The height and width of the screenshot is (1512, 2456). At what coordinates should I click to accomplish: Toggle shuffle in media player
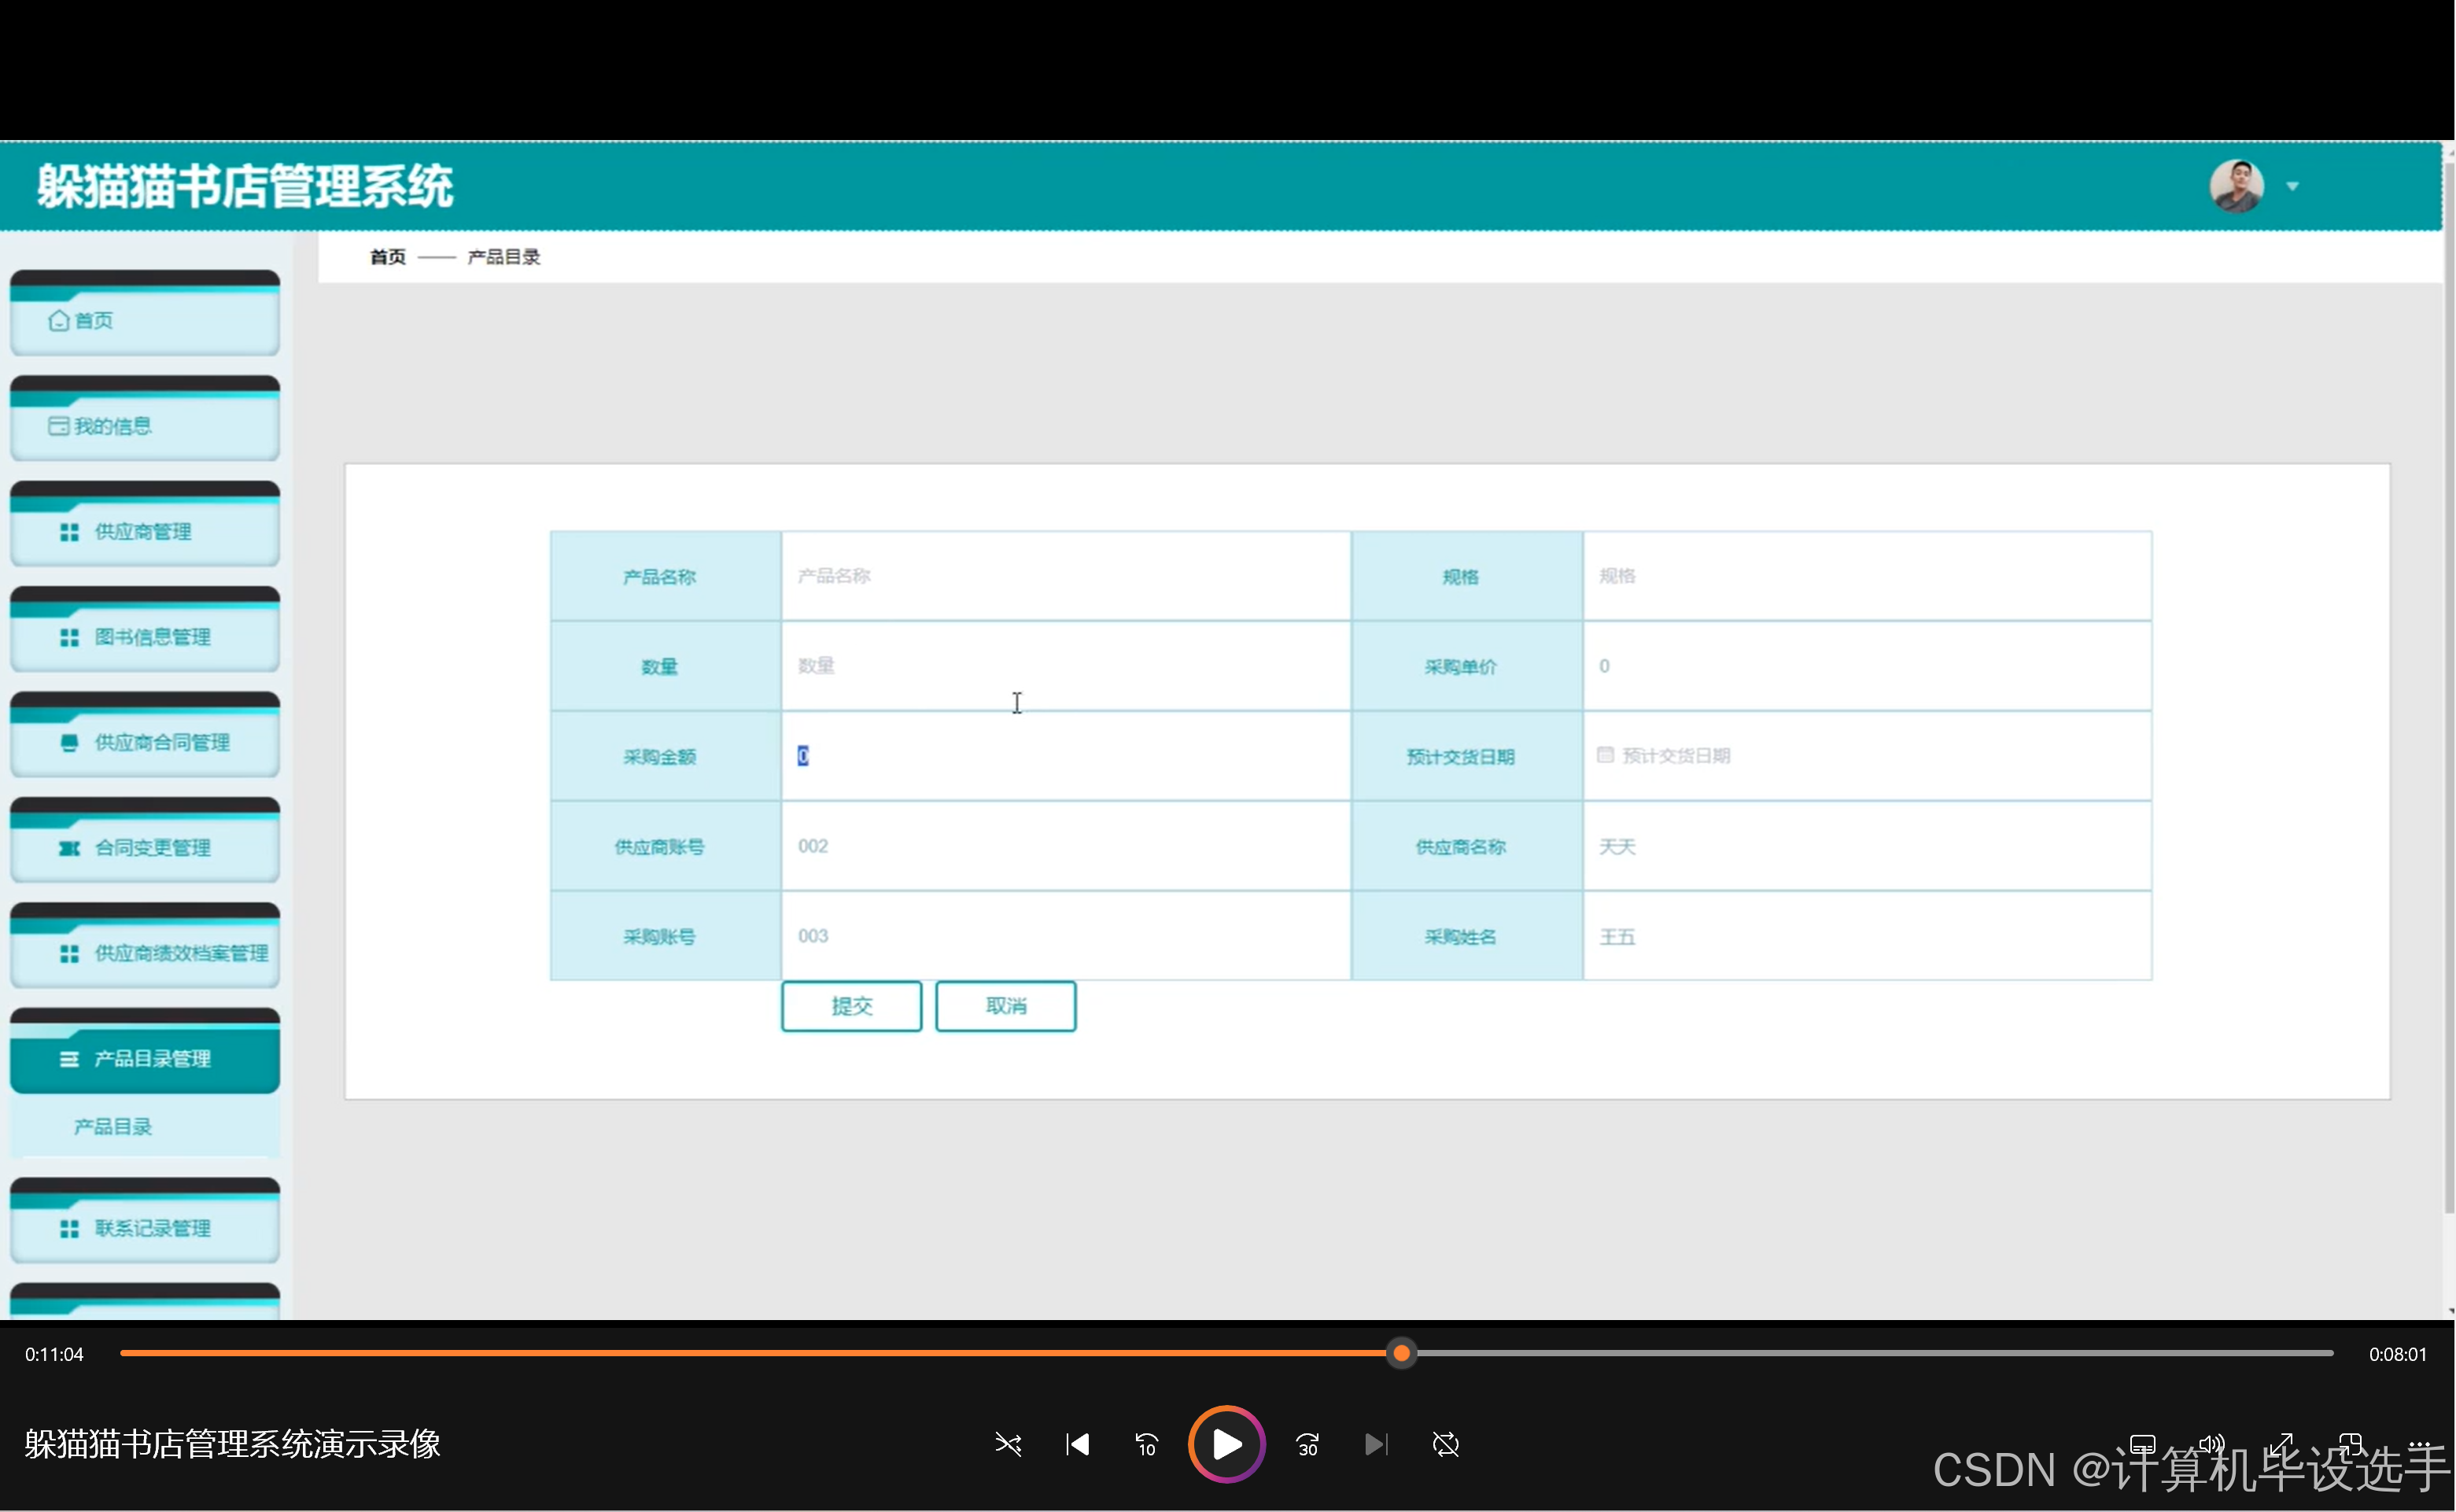click(1008, 1444)
